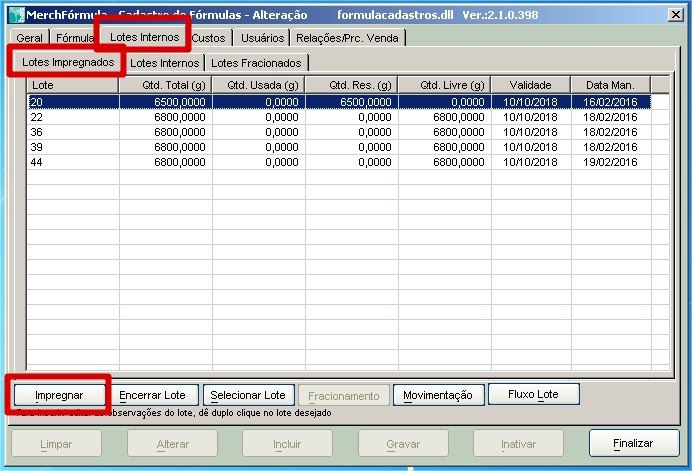Screen dimensions: 692x471
Task: Open Movimentação for the lot
Action: [438, 395]
